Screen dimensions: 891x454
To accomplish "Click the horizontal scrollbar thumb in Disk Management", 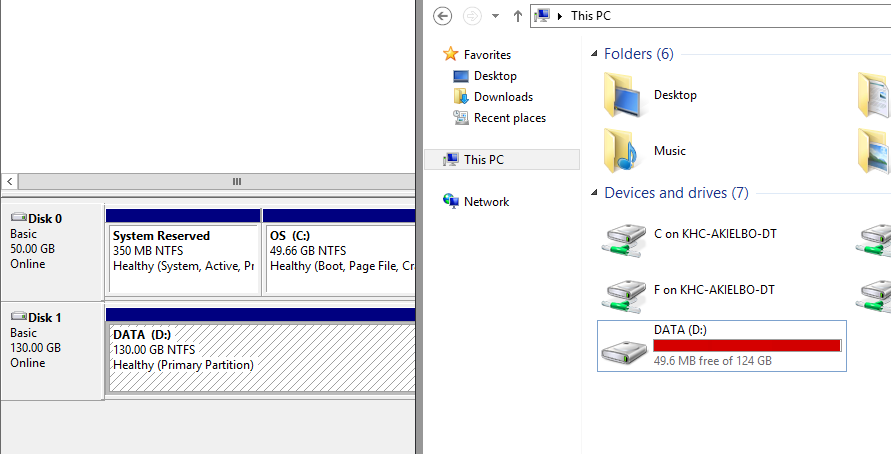I will point(217,182).
